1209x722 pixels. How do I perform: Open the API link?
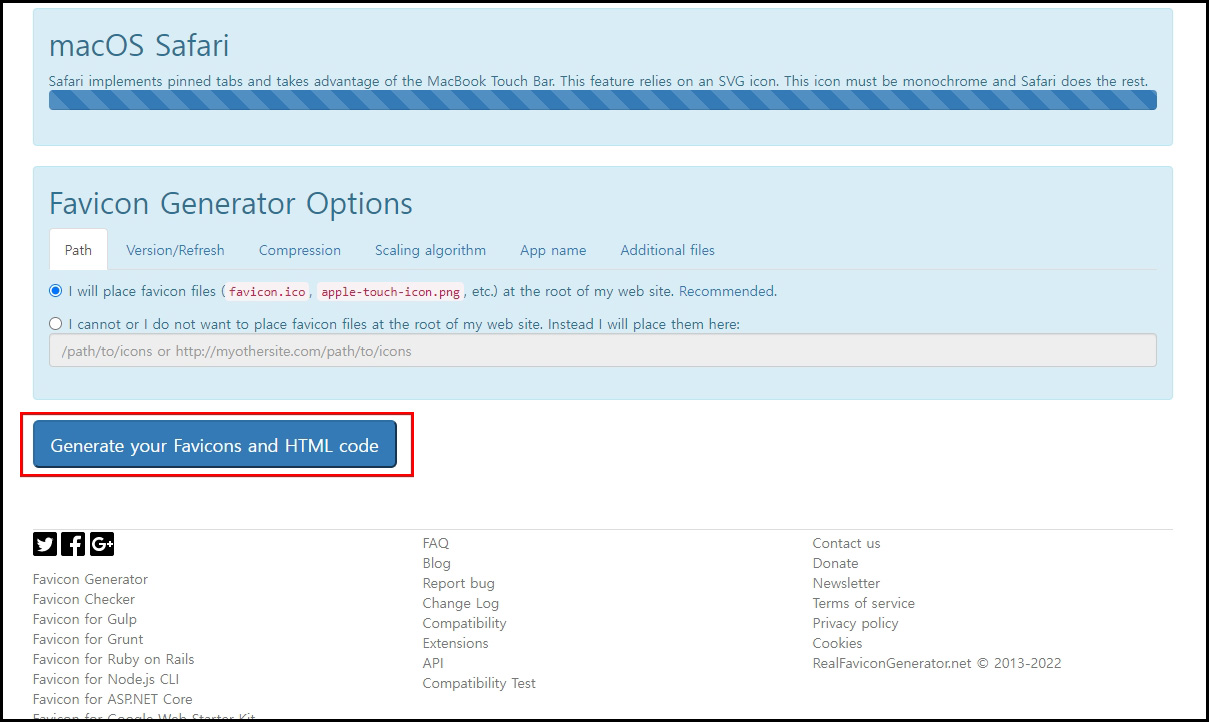[433, 663]
